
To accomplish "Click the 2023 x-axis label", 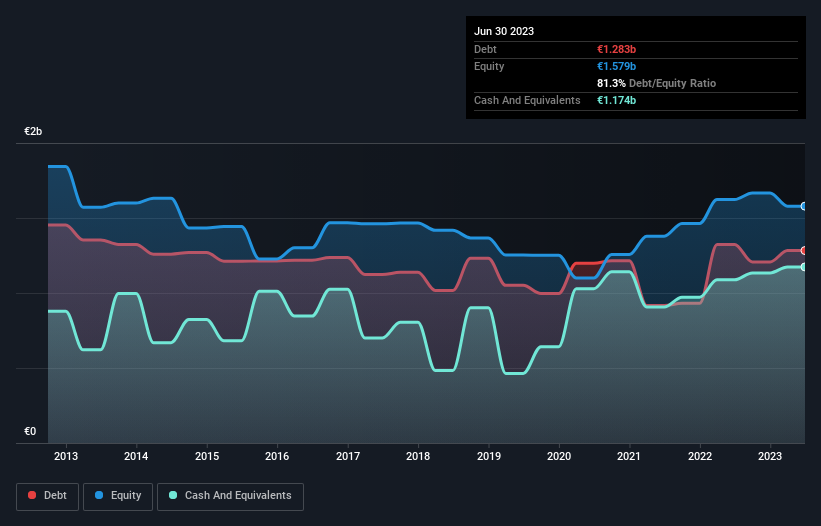I will point(770,456).
